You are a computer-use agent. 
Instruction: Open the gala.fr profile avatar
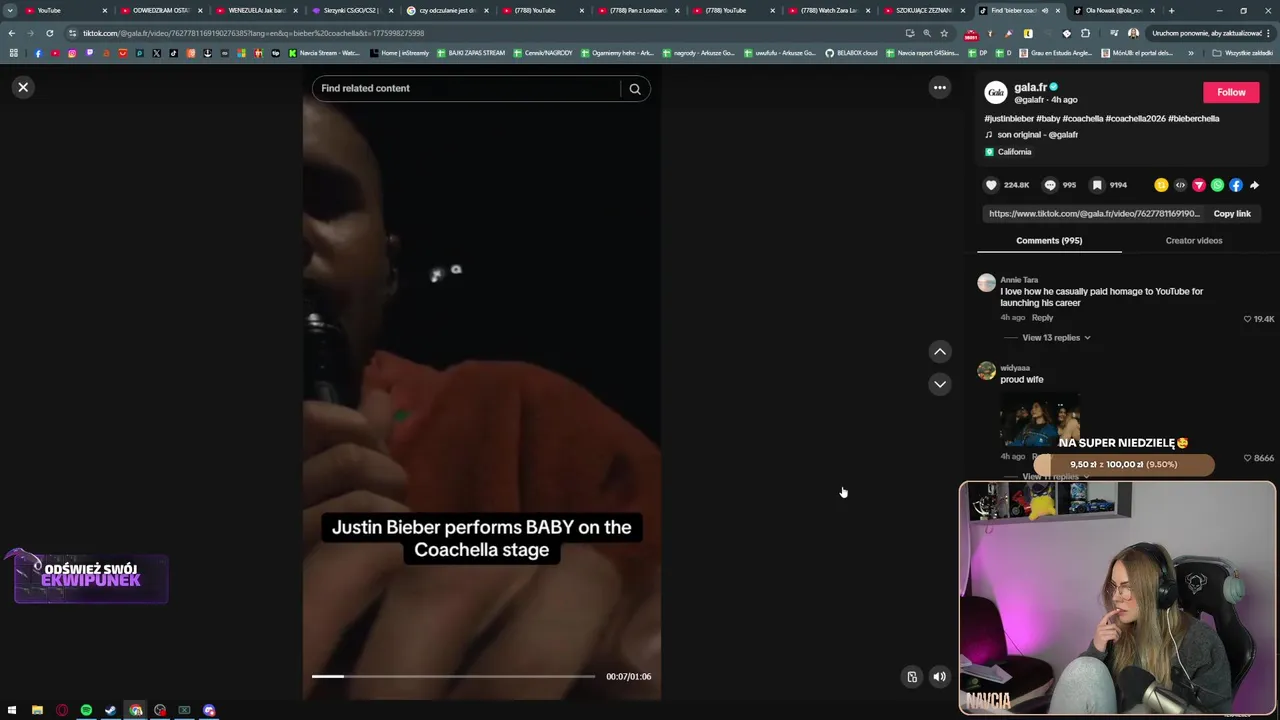(995, 93)
